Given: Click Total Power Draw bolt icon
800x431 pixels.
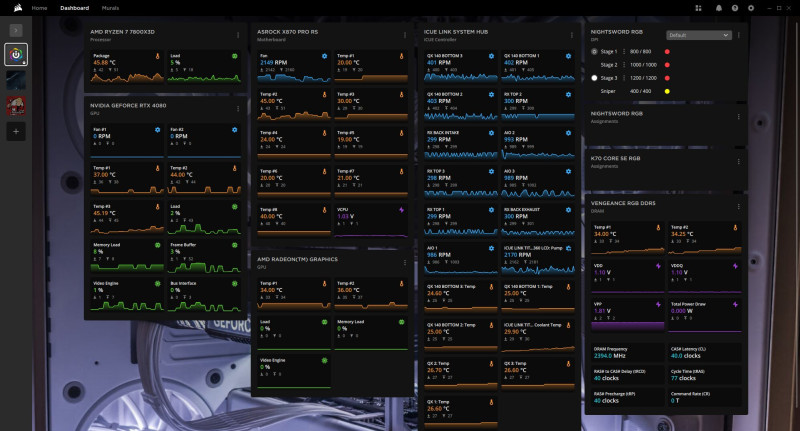Looking at the screenshot, I should point(735,305).
